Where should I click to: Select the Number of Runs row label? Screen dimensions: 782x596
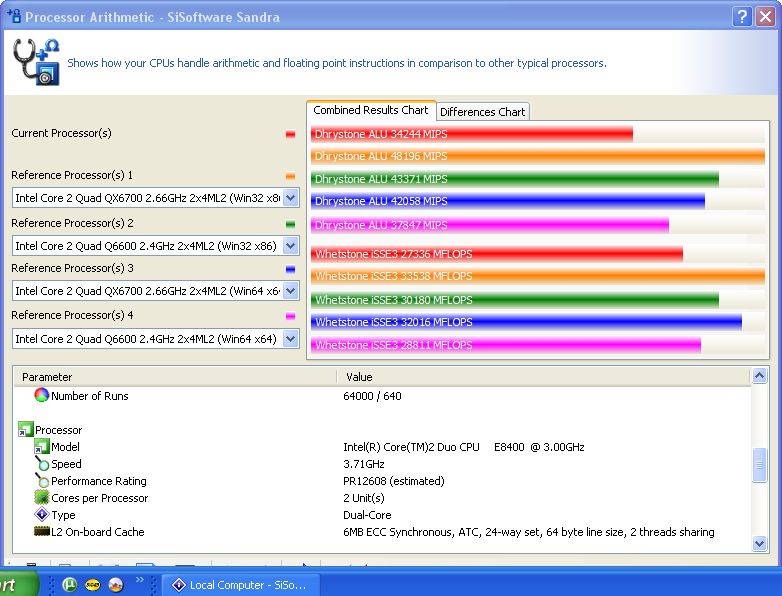90,396
